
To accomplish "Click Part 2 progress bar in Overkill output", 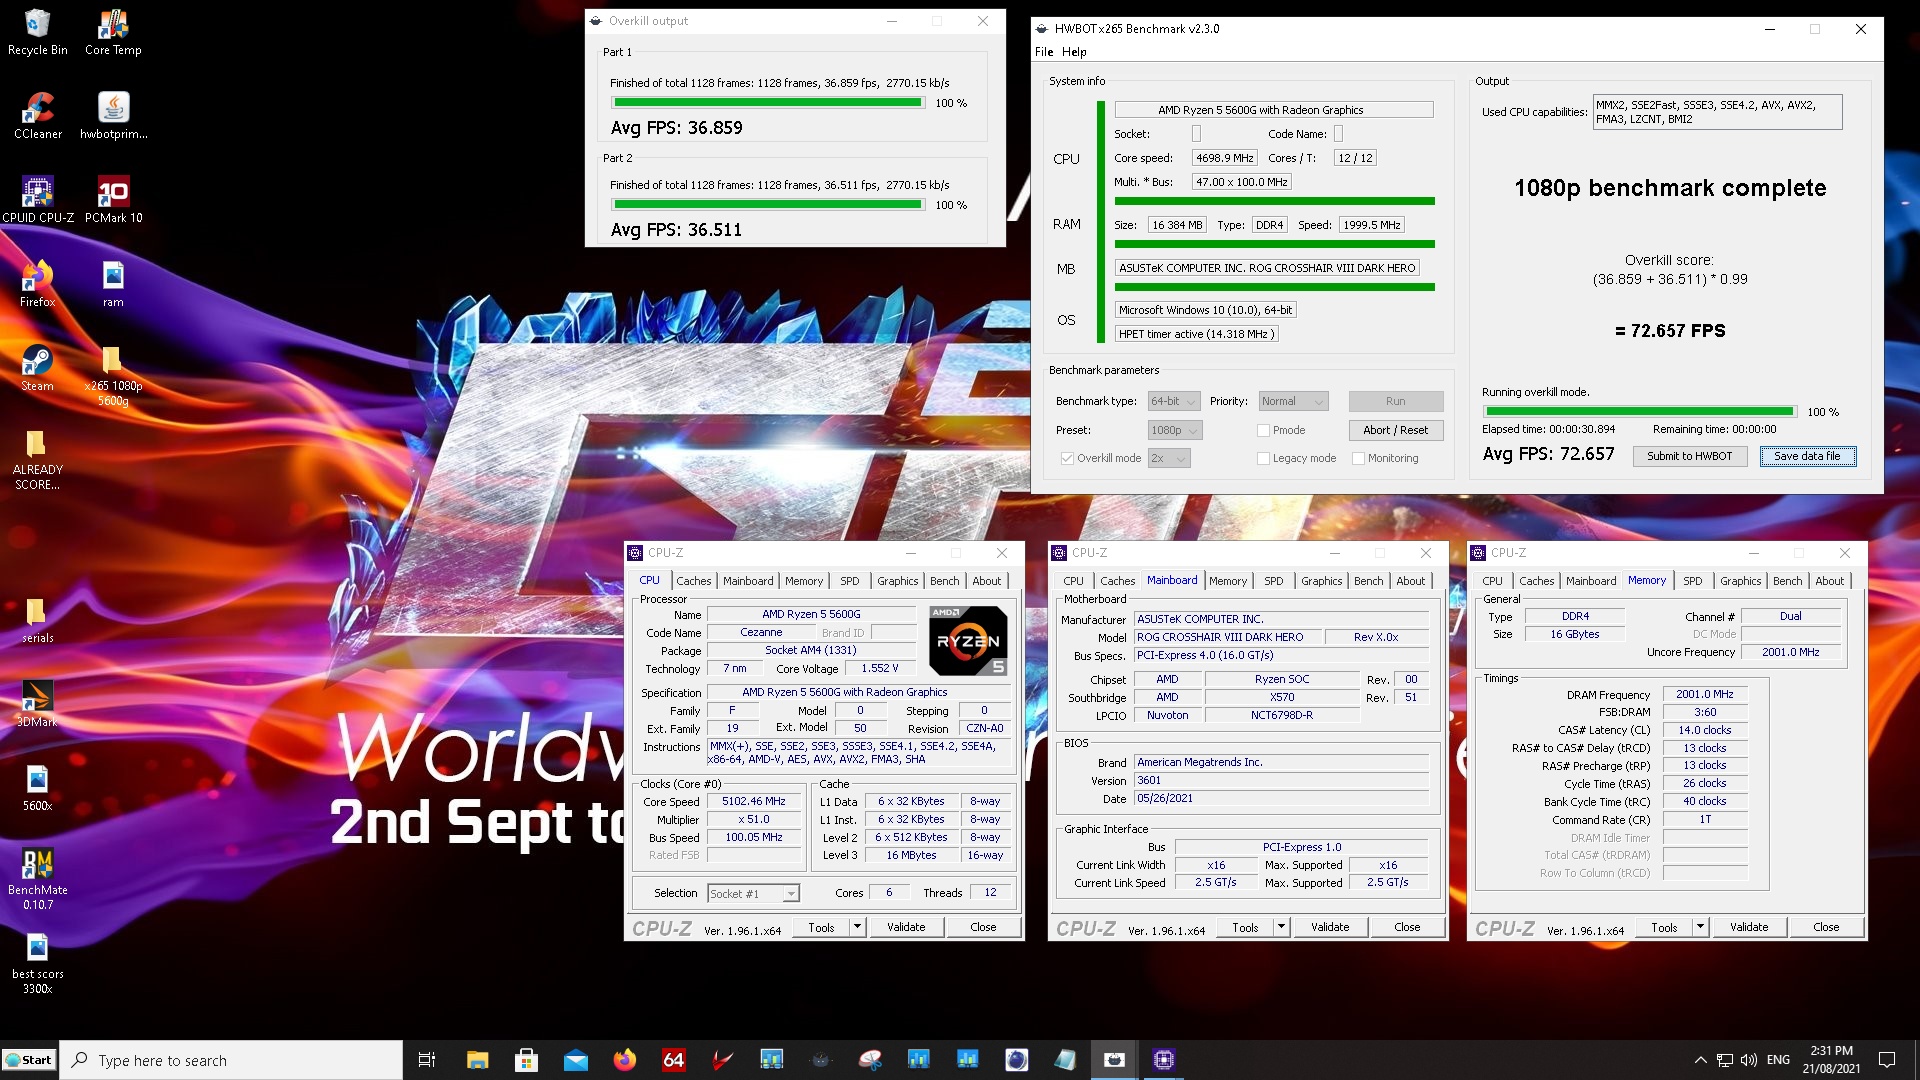I will tap(767, 205).
